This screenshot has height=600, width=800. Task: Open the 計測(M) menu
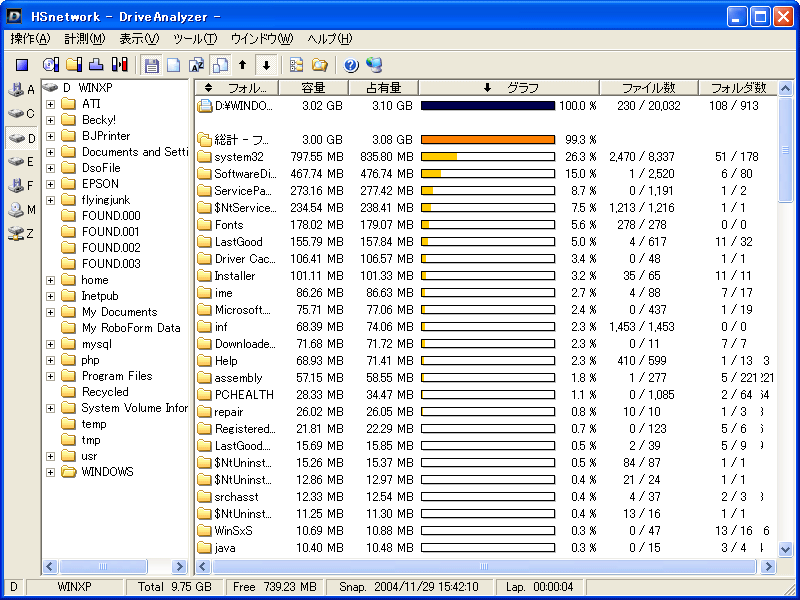(85, 39)
